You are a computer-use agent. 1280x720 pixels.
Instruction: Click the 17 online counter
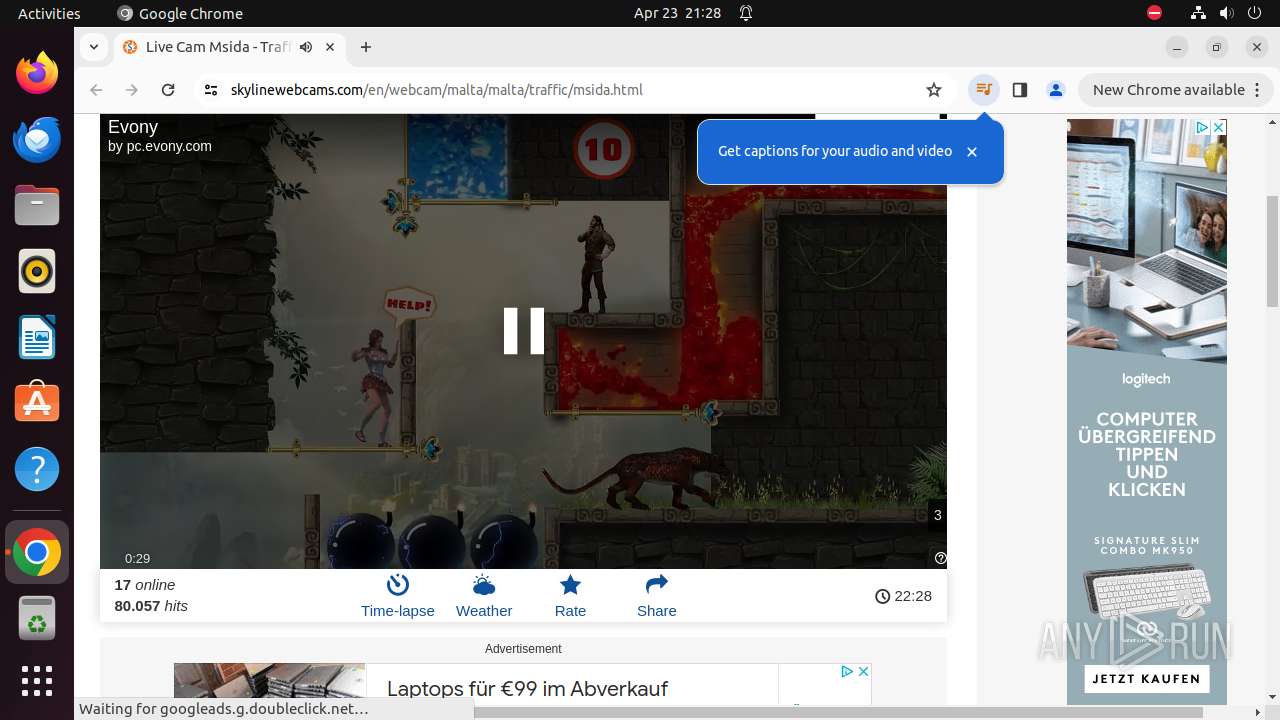click(145, 585)
